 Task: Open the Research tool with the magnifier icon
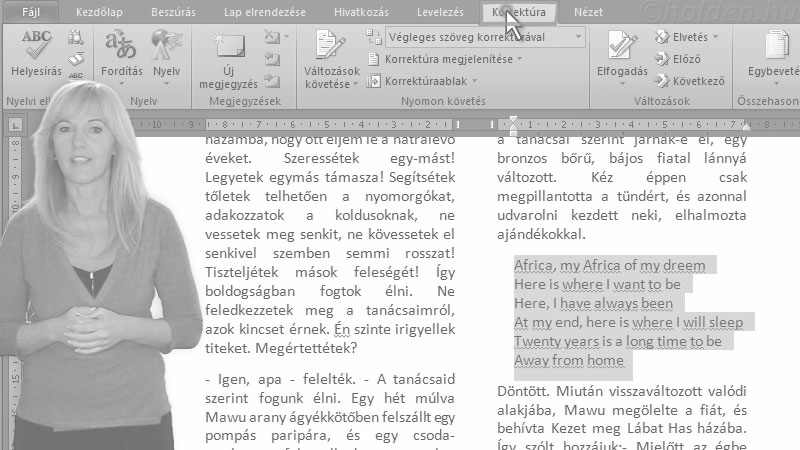[x=76, y=37]
